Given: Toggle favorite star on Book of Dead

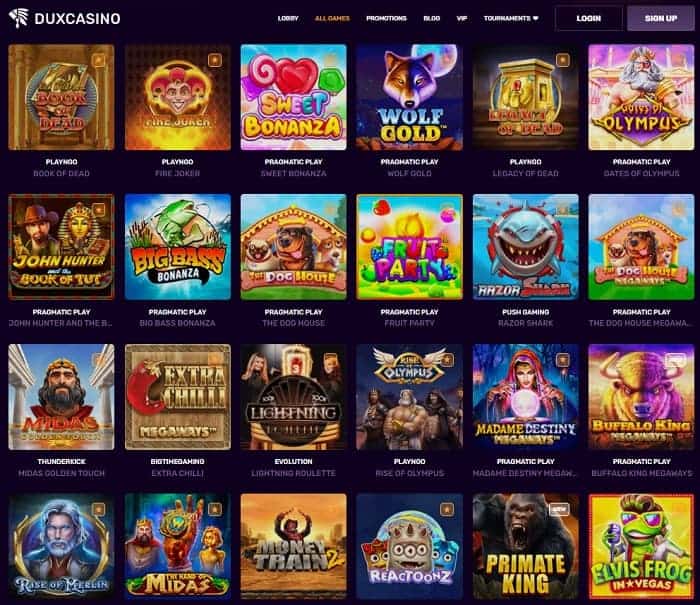Looking at the screenshot, I should [x=99, y=60].
